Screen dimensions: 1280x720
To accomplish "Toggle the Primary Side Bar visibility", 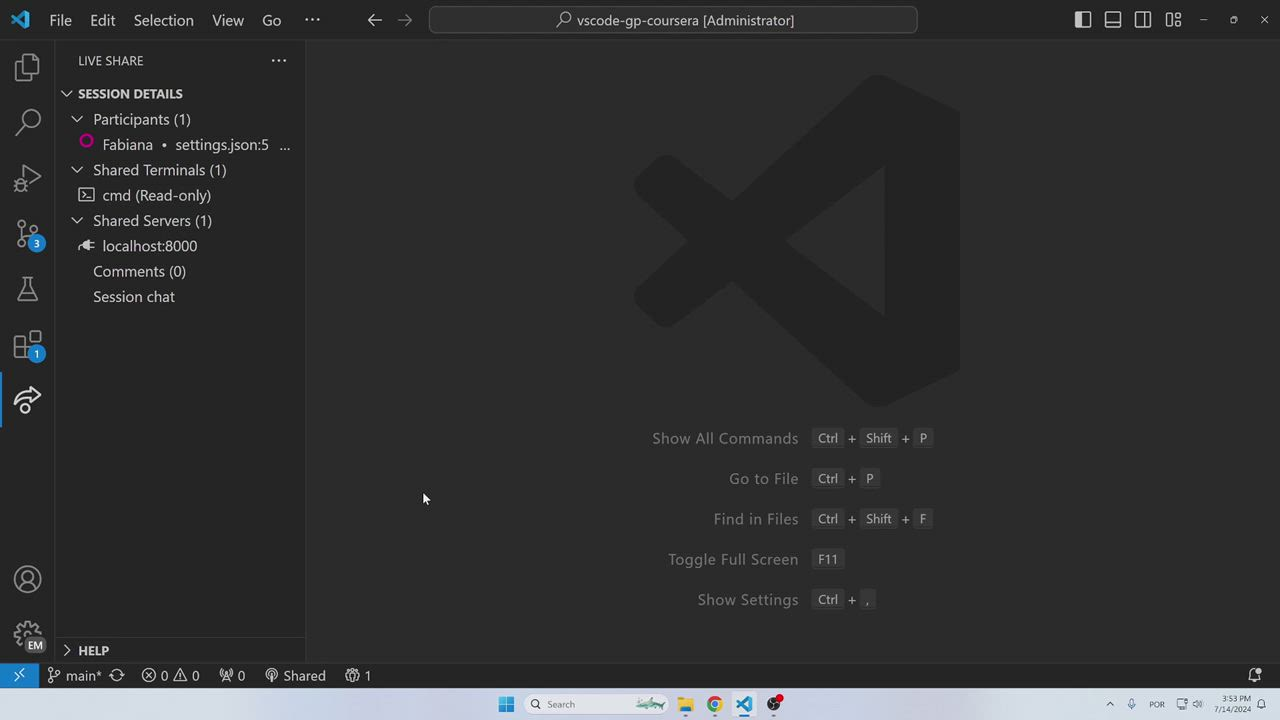I will point(1083,20).
